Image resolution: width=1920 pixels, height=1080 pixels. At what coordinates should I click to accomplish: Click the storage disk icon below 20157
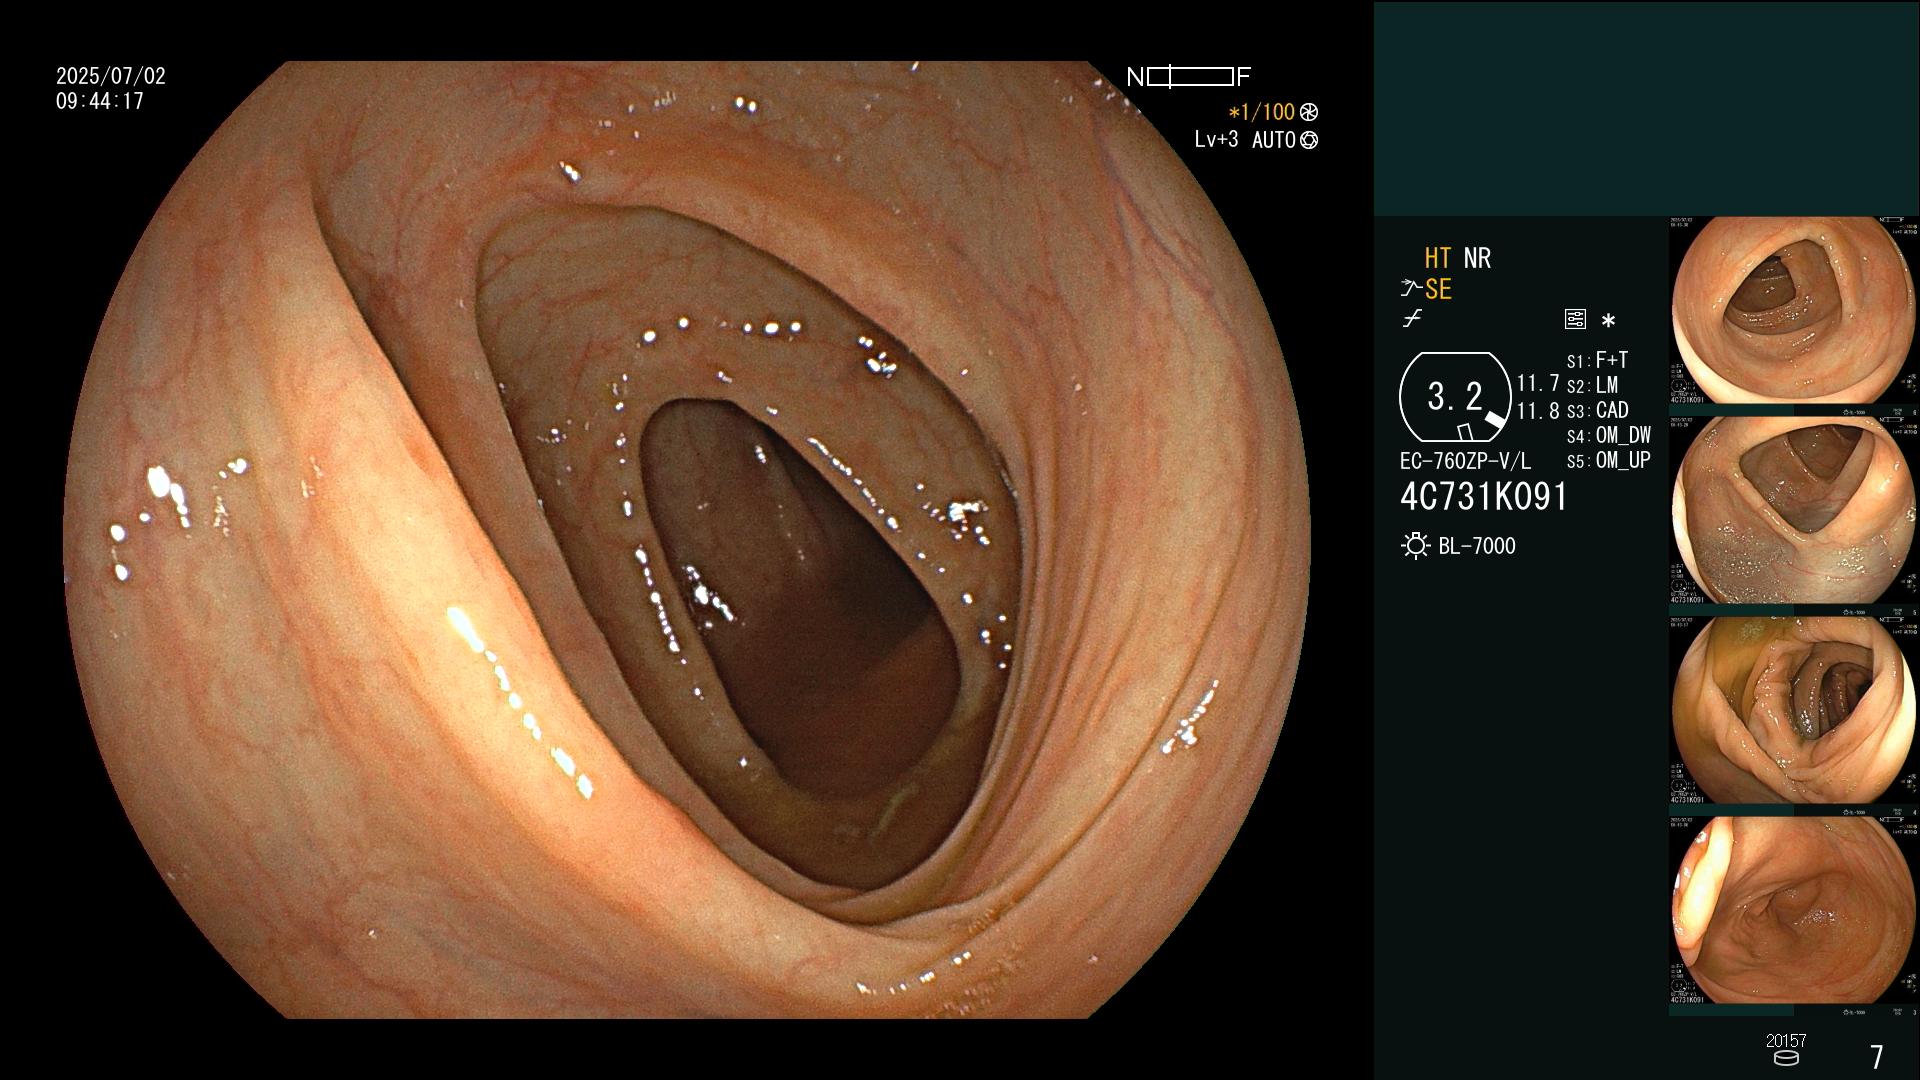coord(1786,1058)
